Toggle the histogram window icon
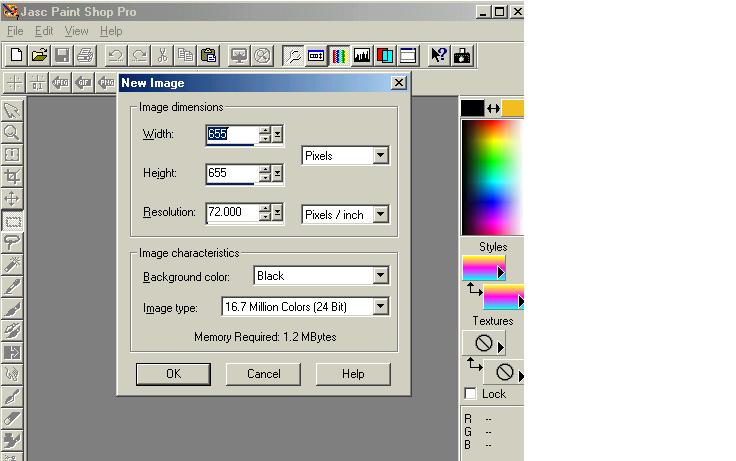This screenshot has height=461, width=736. click(x=361, y=56)
